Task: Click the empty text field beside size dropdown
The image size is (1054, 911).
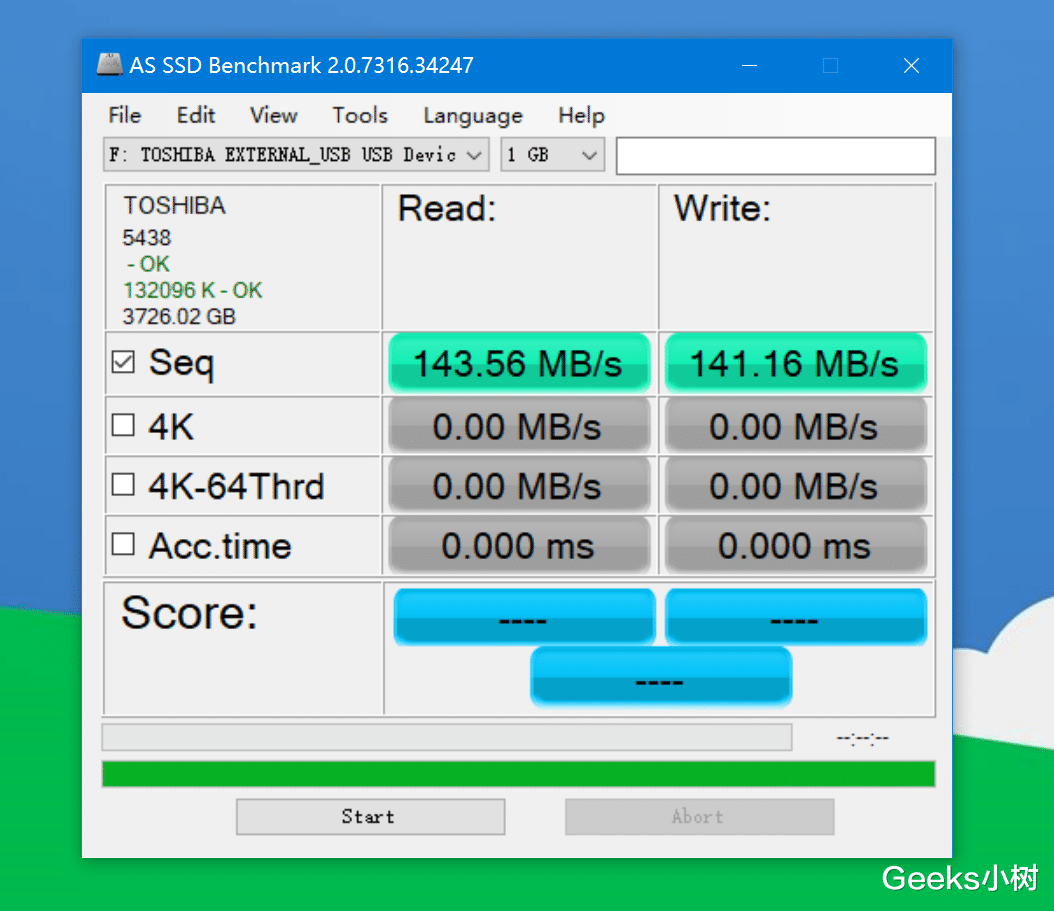Action: click(776, 156)
